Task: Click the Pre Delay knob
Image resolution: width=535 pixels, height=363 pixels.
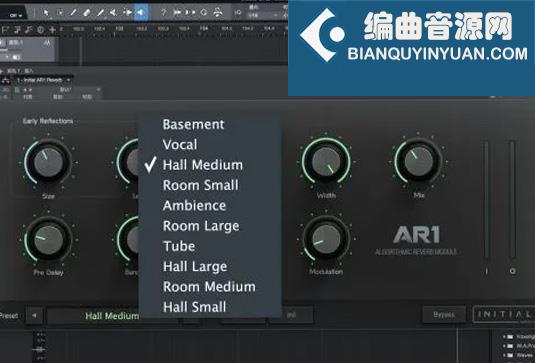Action: point(48,239)
